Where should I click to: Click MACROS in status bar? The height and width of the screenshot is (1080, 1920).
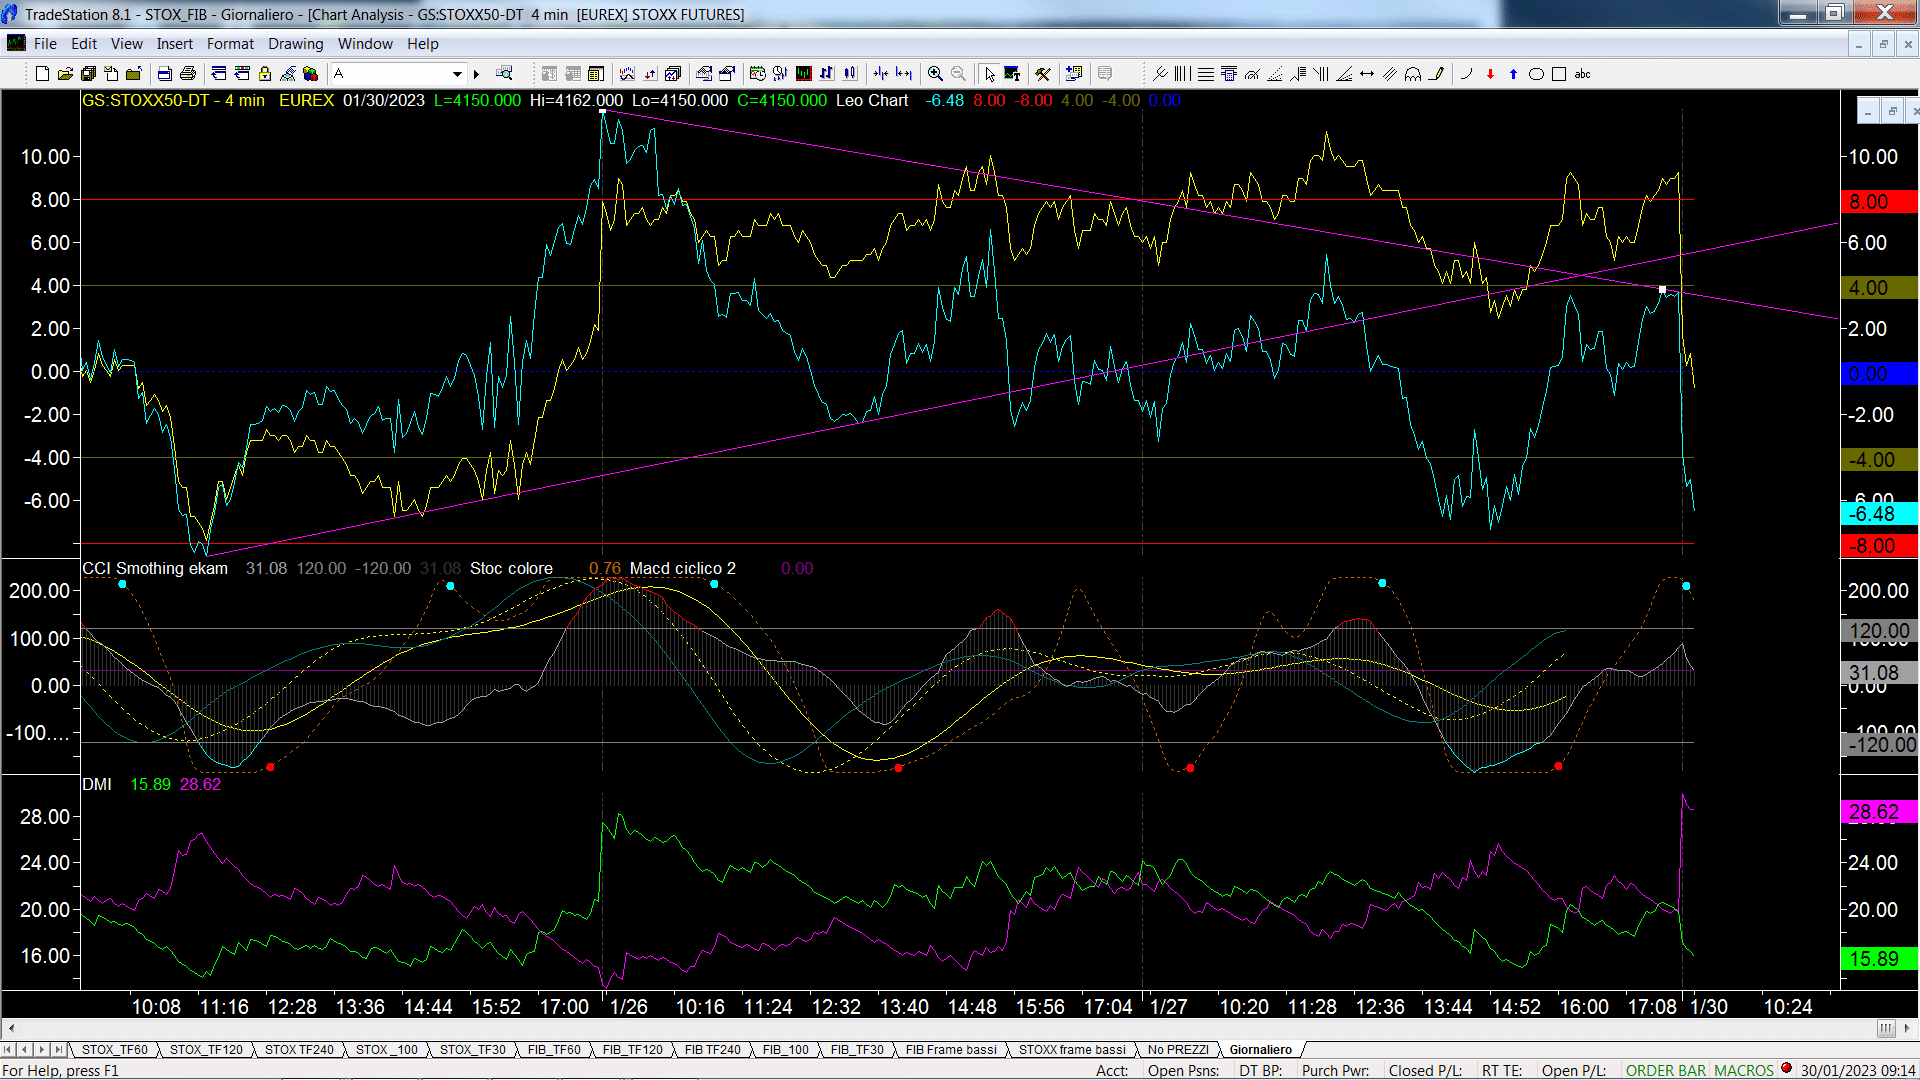(x=1743, y=1071)
